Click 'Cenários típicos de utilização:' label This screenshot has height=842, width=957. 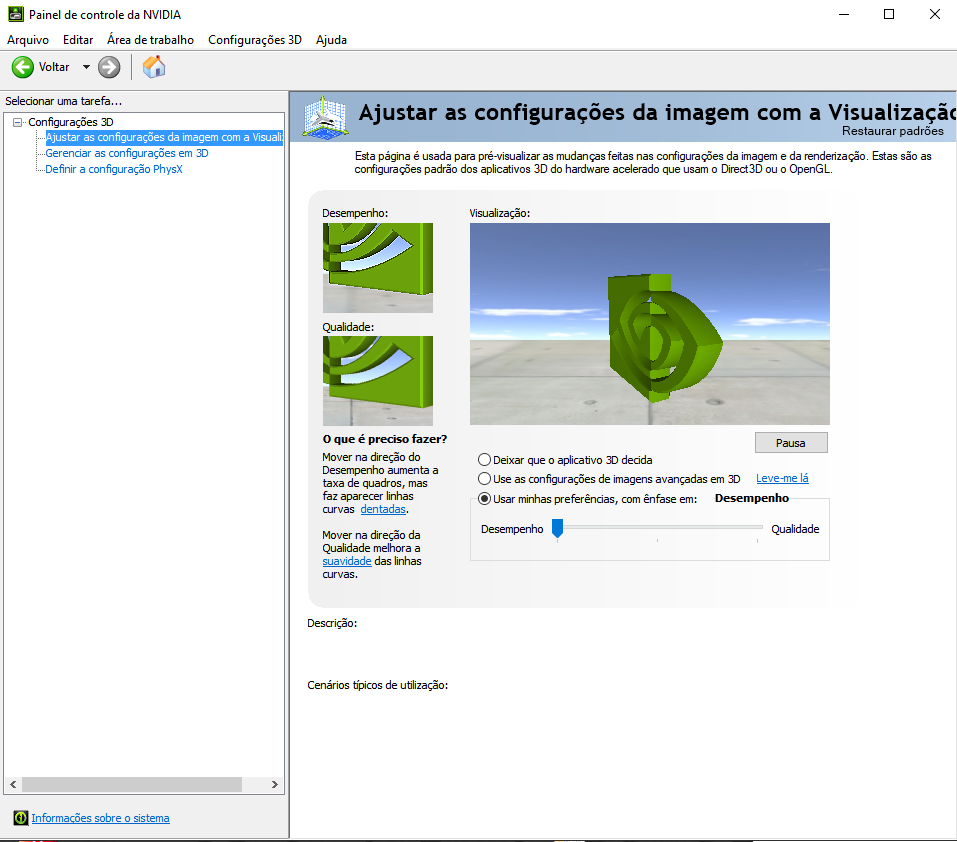378,685
